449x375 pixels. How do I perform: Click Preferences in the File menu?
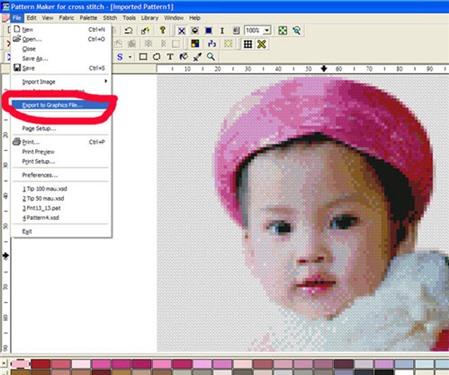tap(40, 175)
